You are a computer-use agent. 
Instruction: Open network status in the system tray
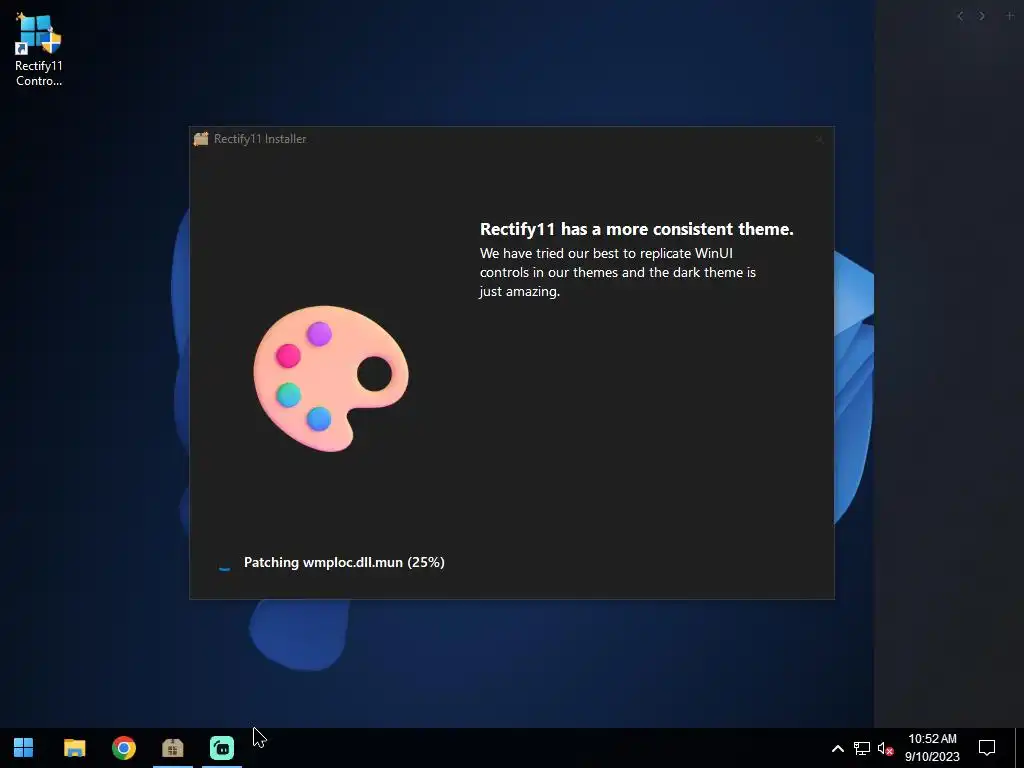coord(862,748)
